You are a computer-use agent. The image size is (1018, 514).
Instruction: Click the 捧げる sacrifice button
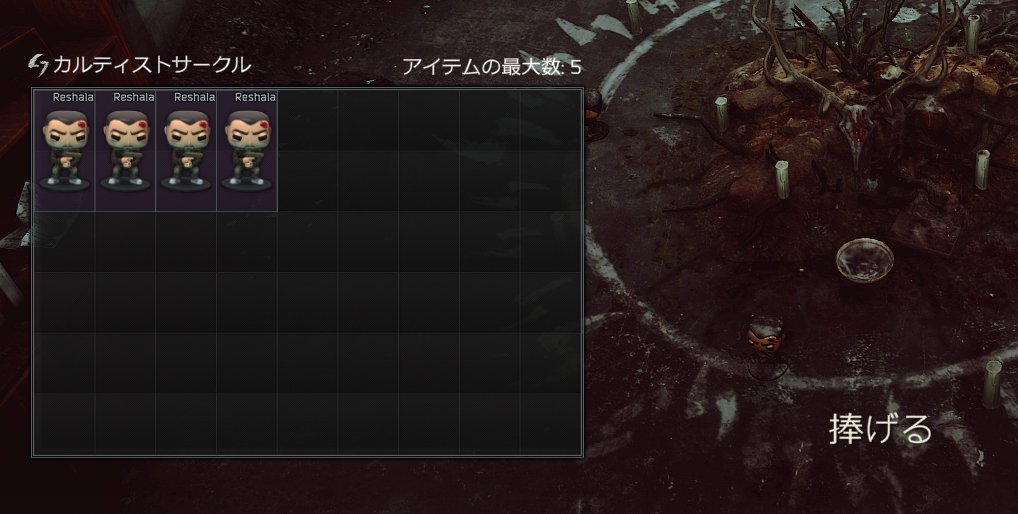(x=880, y=429)
